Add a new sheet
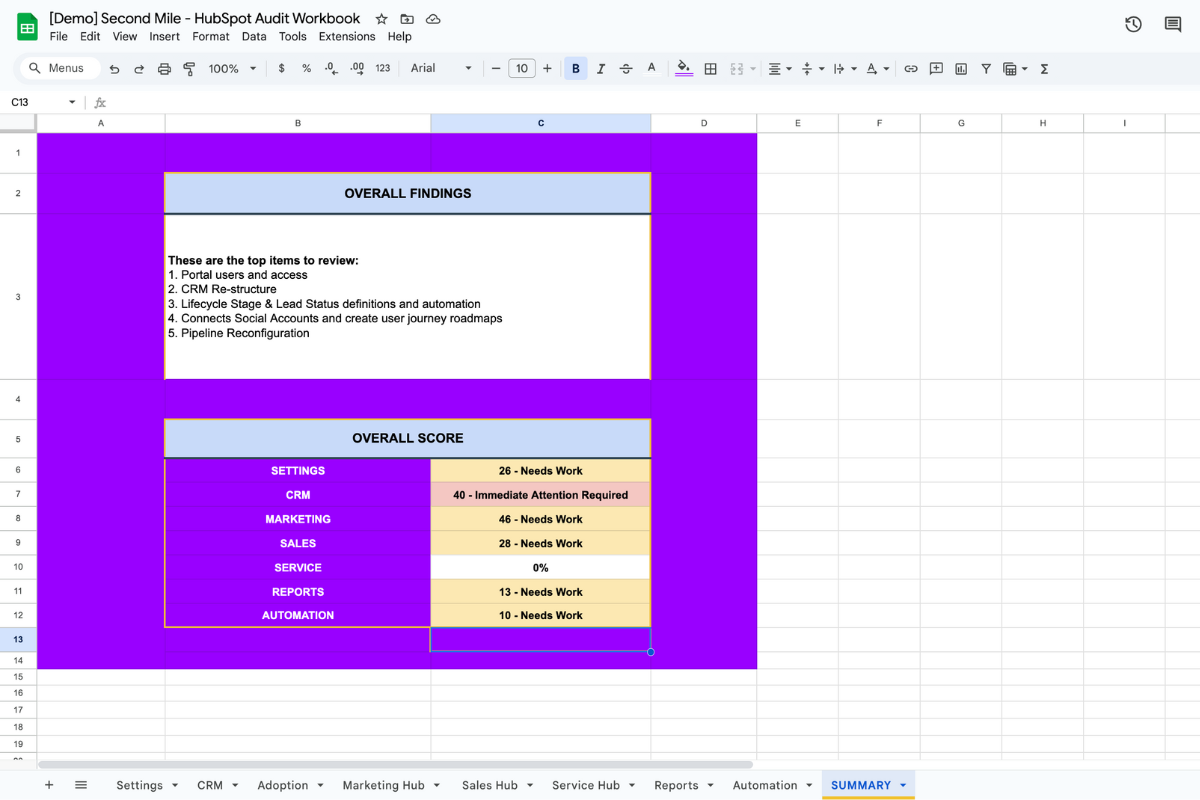Viewport: 1200px width, 800px height. pyautogui.click(x=49, y=785)
